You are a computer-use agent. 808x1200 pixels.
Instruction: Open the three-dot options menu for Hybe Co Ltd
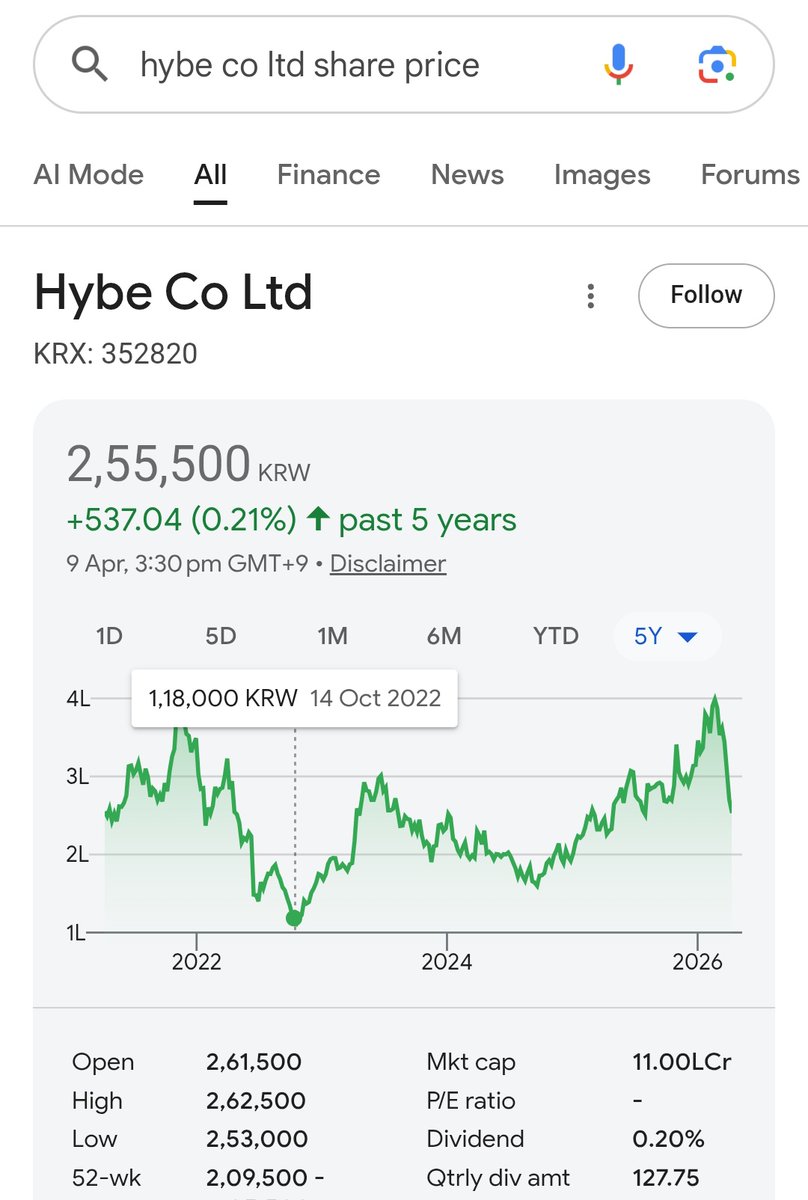point(591,295)
